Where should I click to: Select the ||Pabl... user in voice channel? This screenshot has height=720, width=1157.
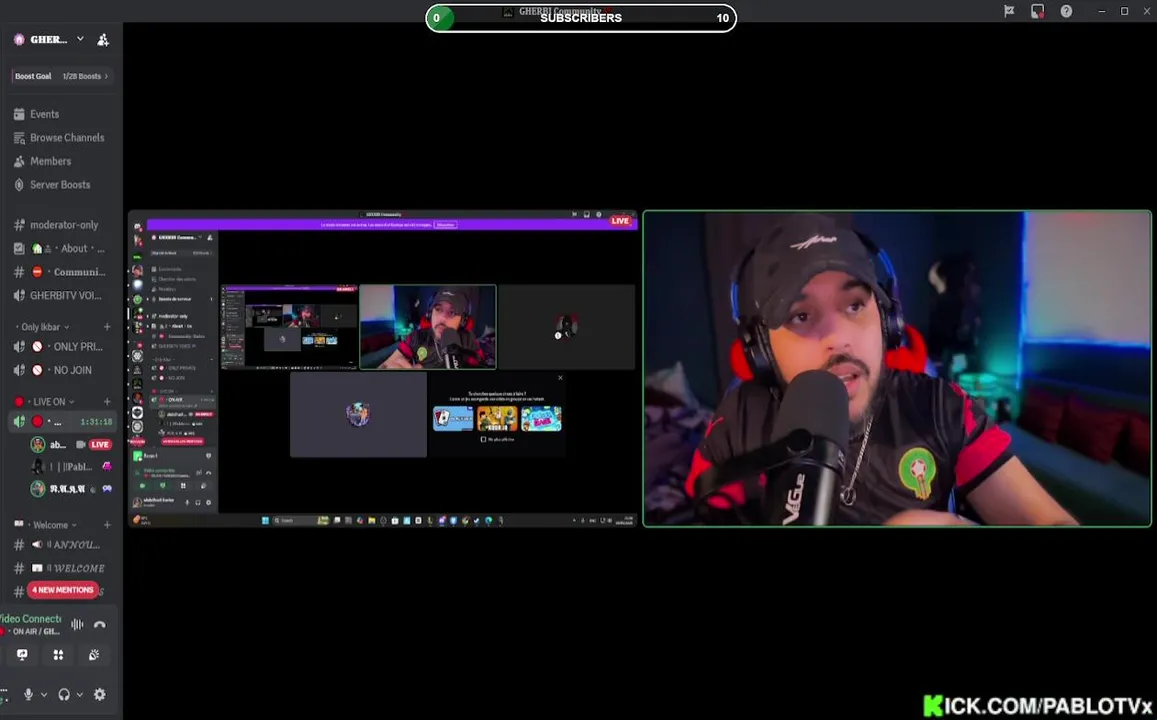coord(70,467)
